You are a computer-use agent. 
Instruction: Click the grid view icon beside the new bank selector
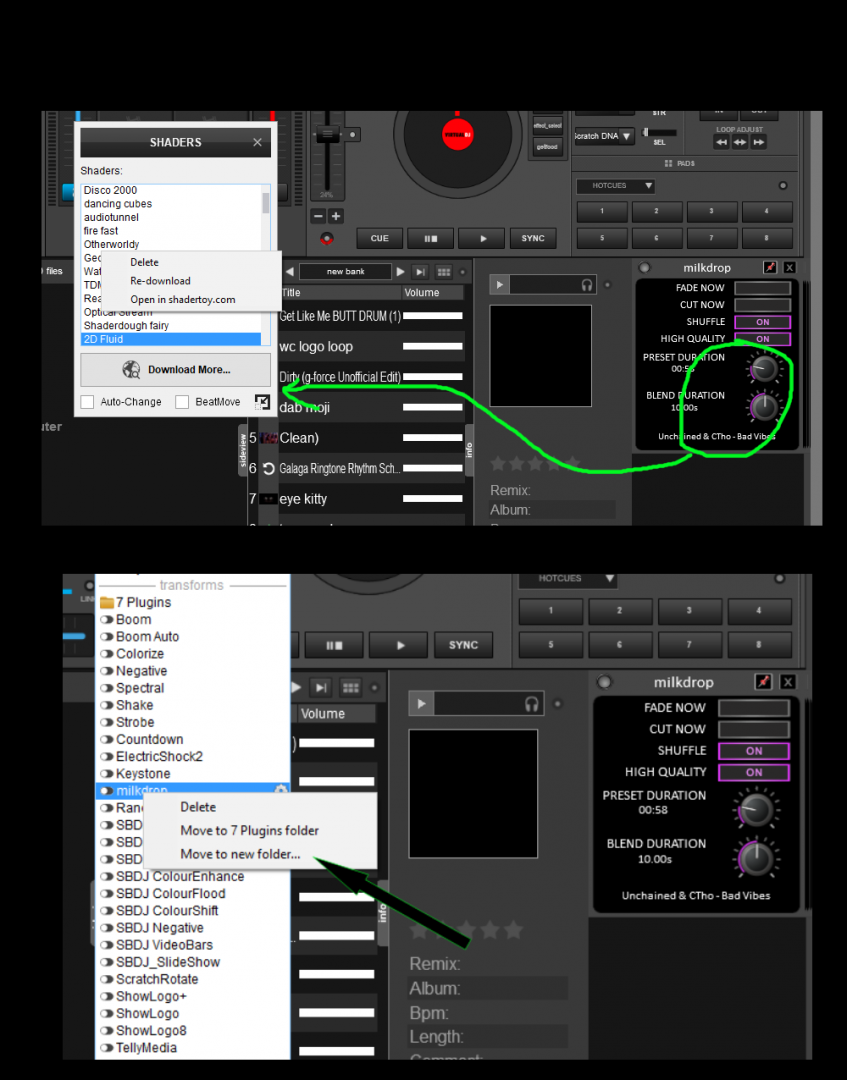[444, 272]
